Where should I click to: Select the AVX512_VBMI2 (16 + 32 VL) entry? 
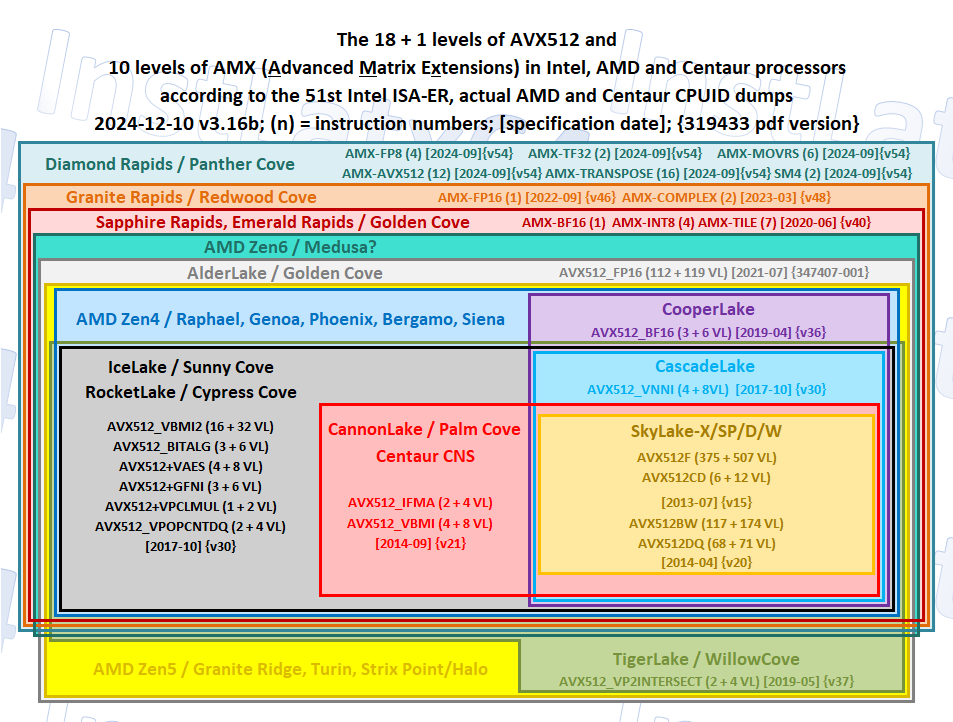click(190, 426)
